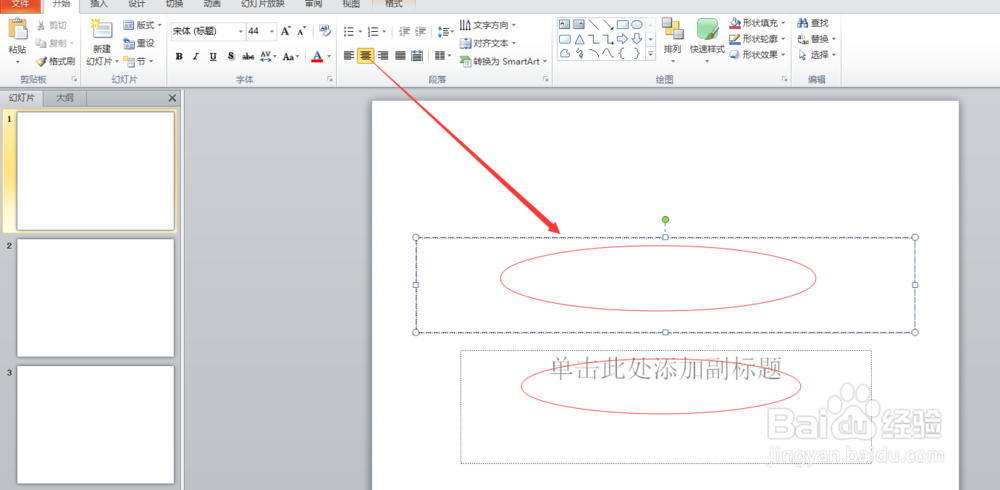Toggle right text alignment
Viewport: 1000px width, 490px height.
click(x=383, y=56)
